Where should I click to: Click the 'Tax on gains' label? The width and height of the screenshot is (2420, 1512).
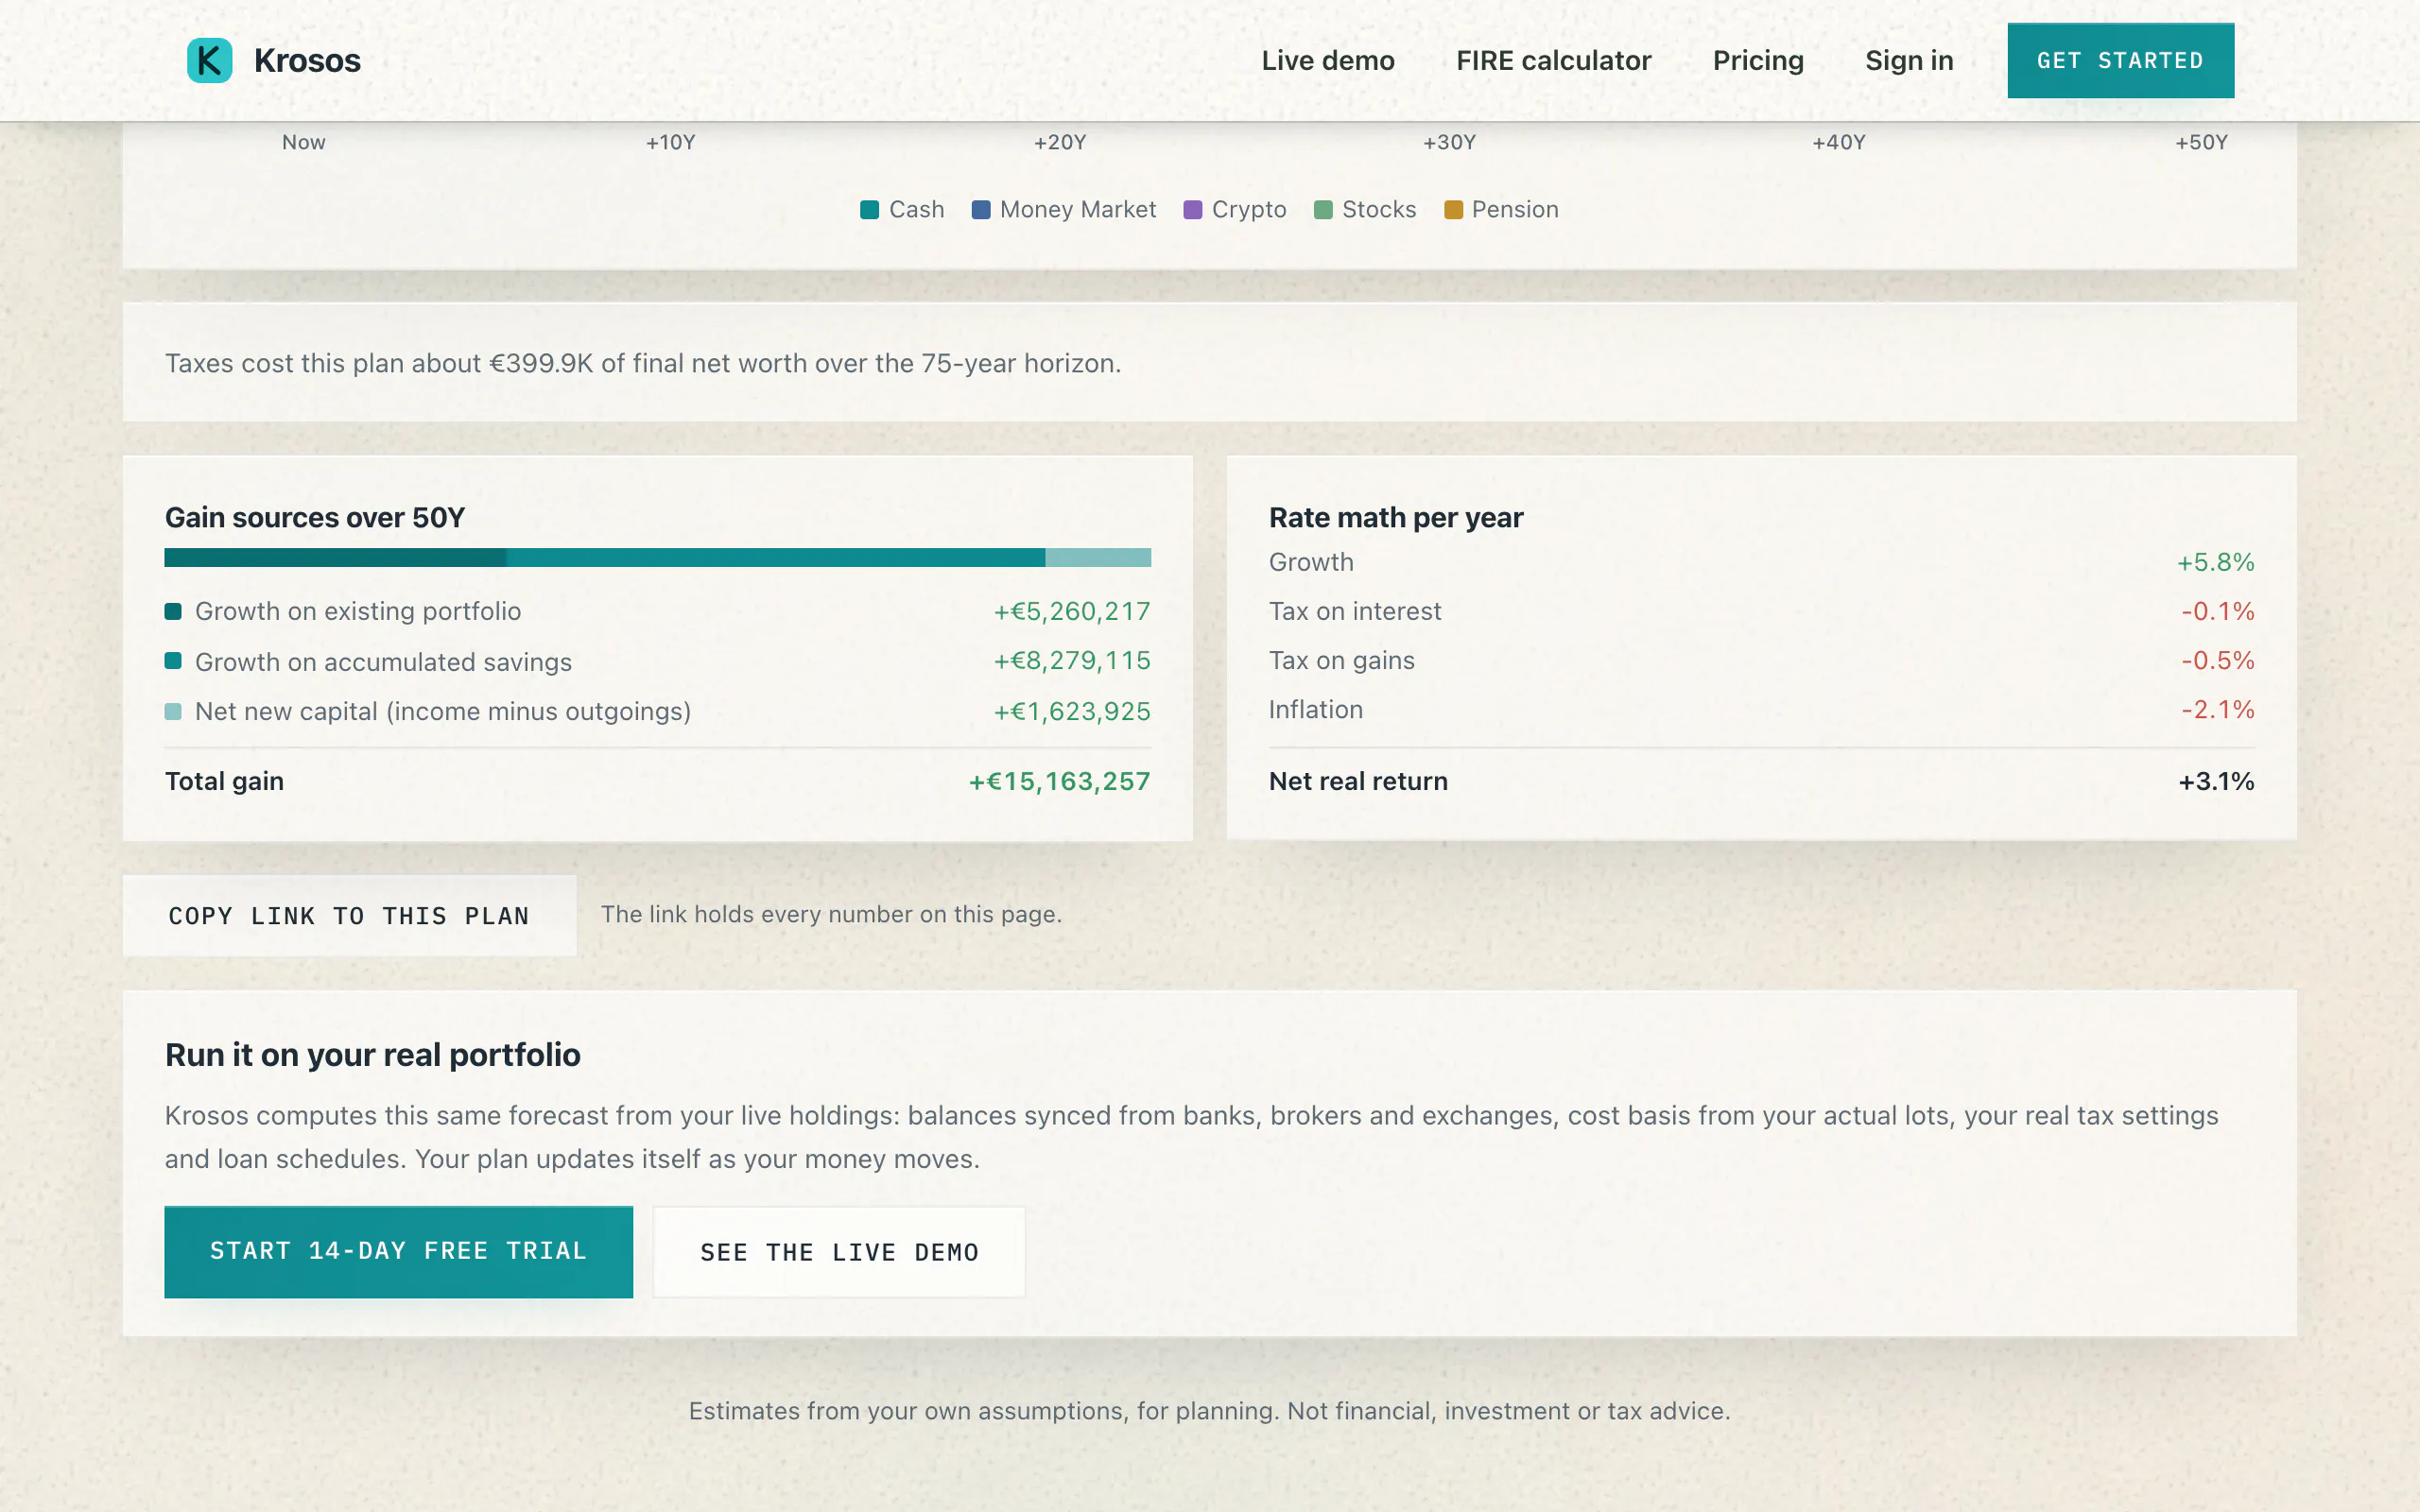click(x=1342, y=660)
